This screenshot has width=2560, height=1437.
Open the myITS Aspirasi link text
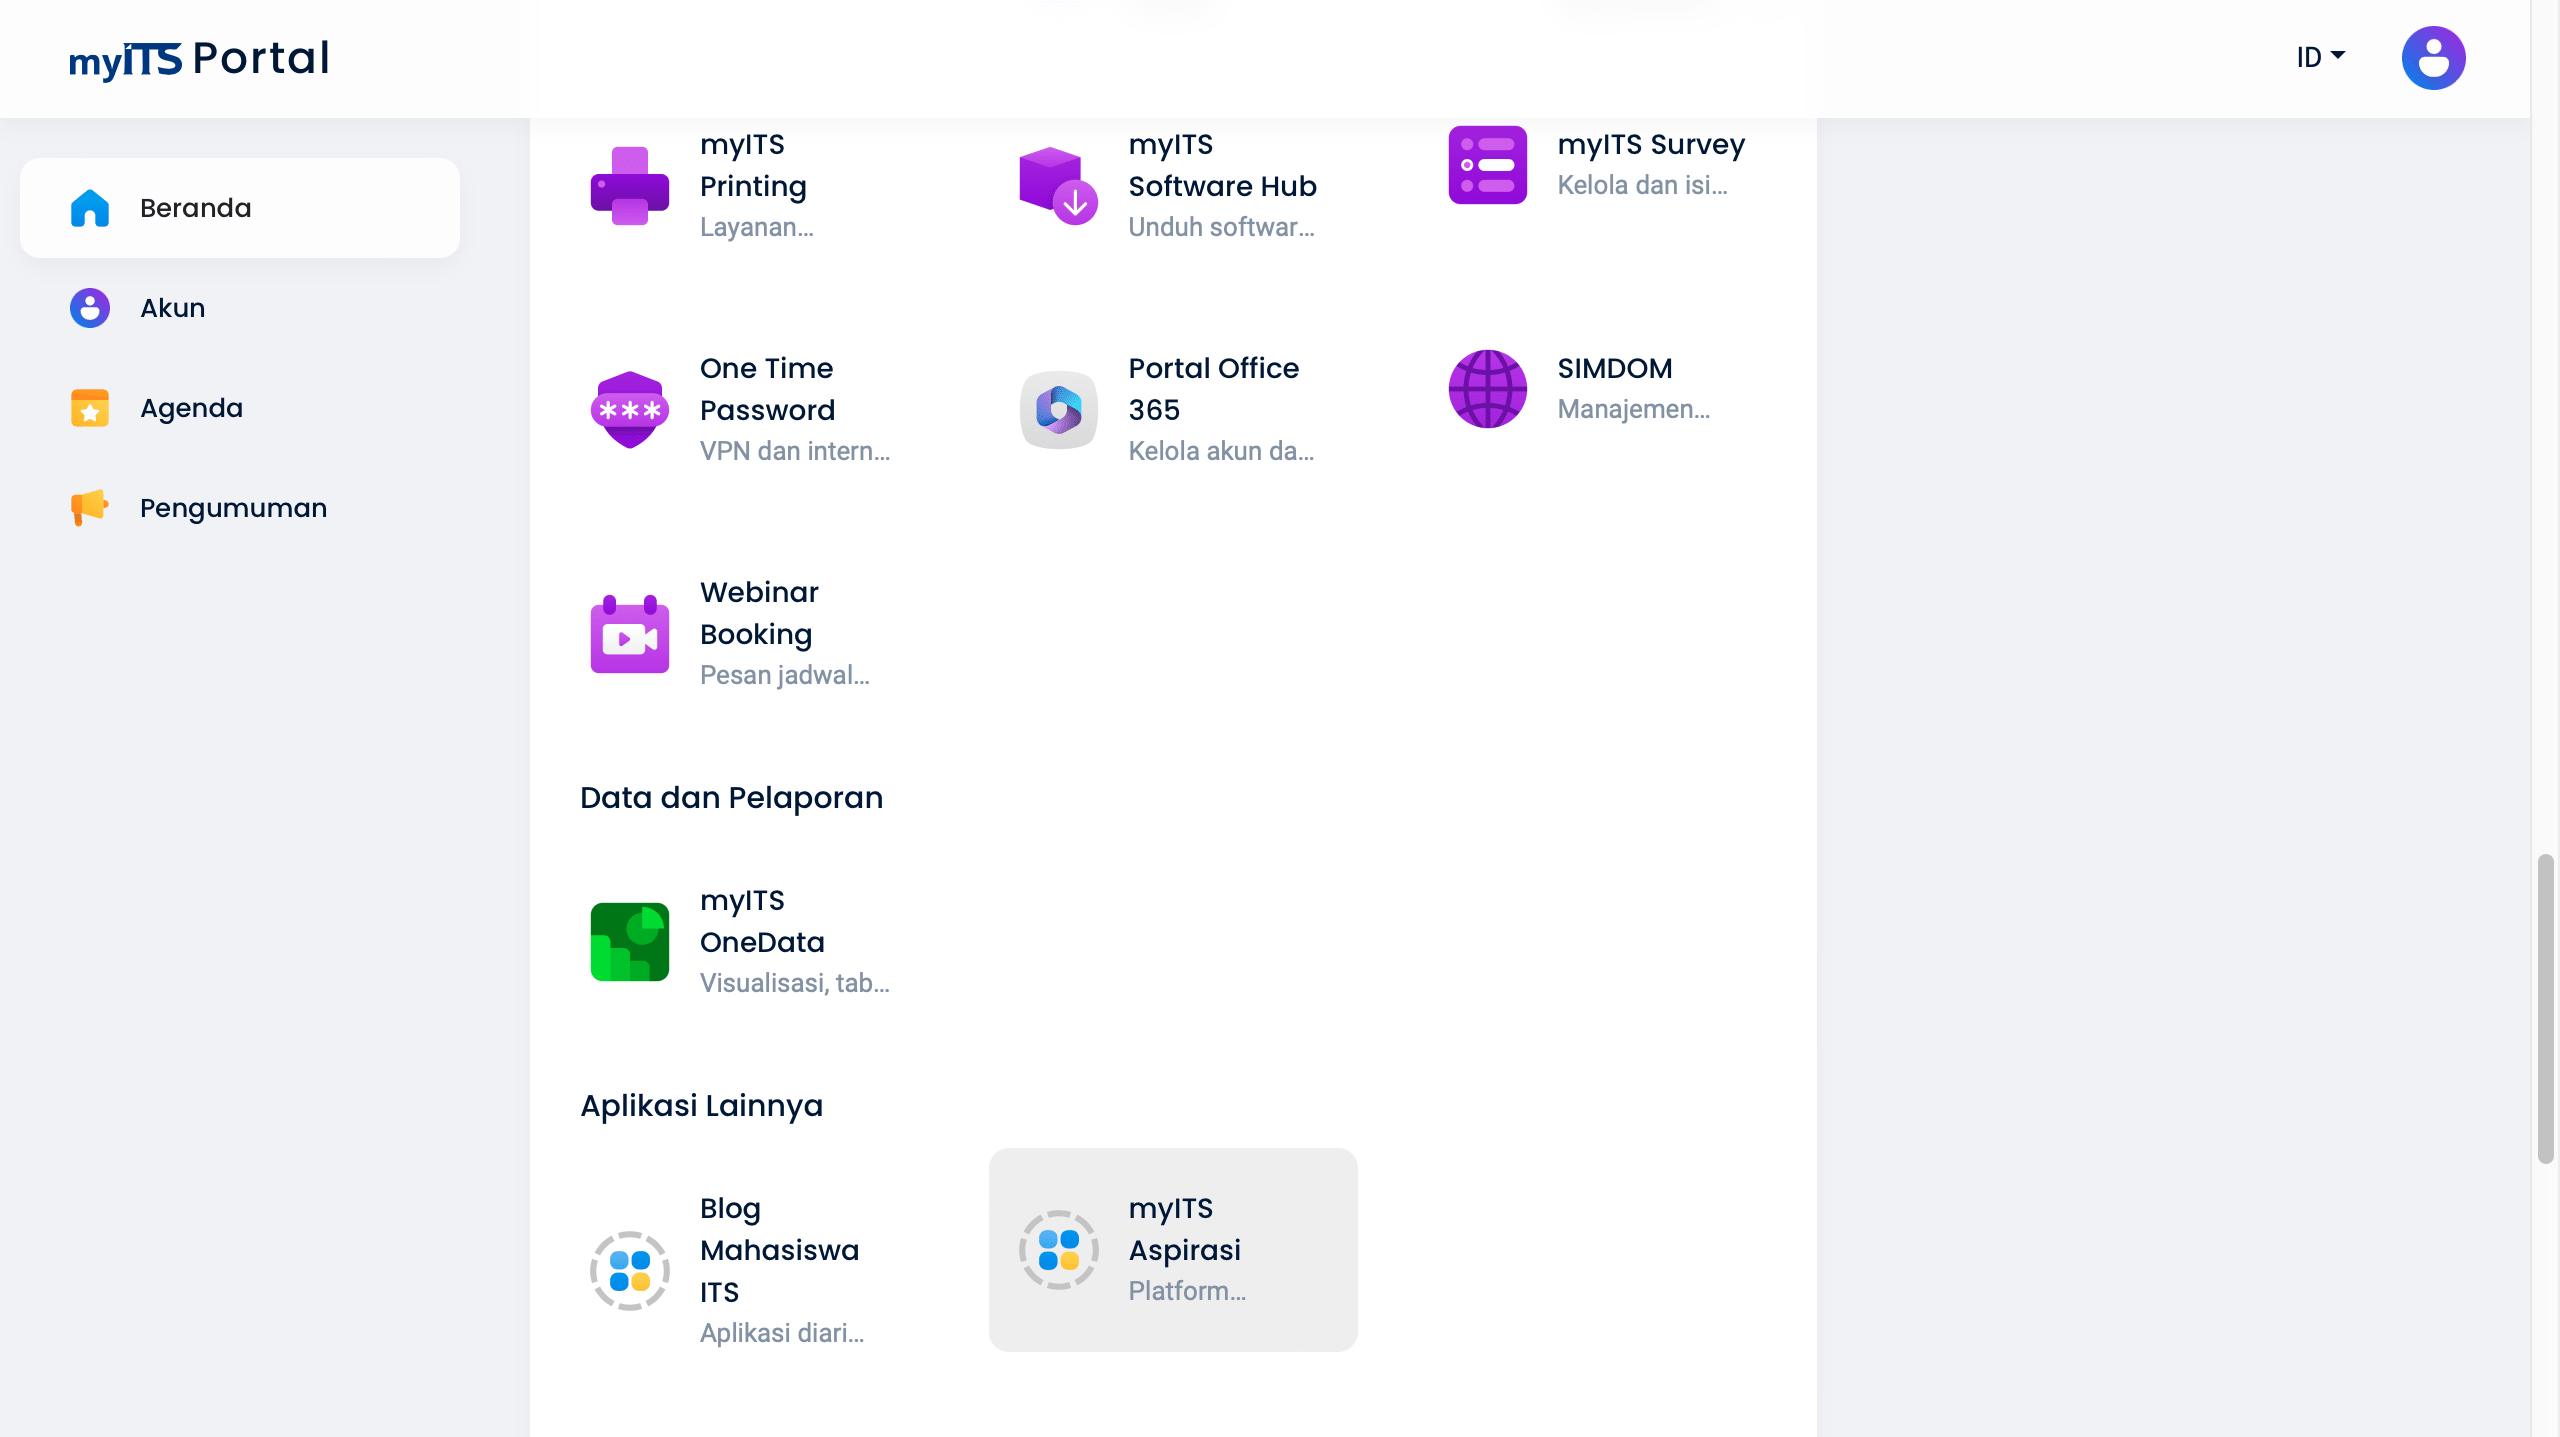click(1184, 1229)
